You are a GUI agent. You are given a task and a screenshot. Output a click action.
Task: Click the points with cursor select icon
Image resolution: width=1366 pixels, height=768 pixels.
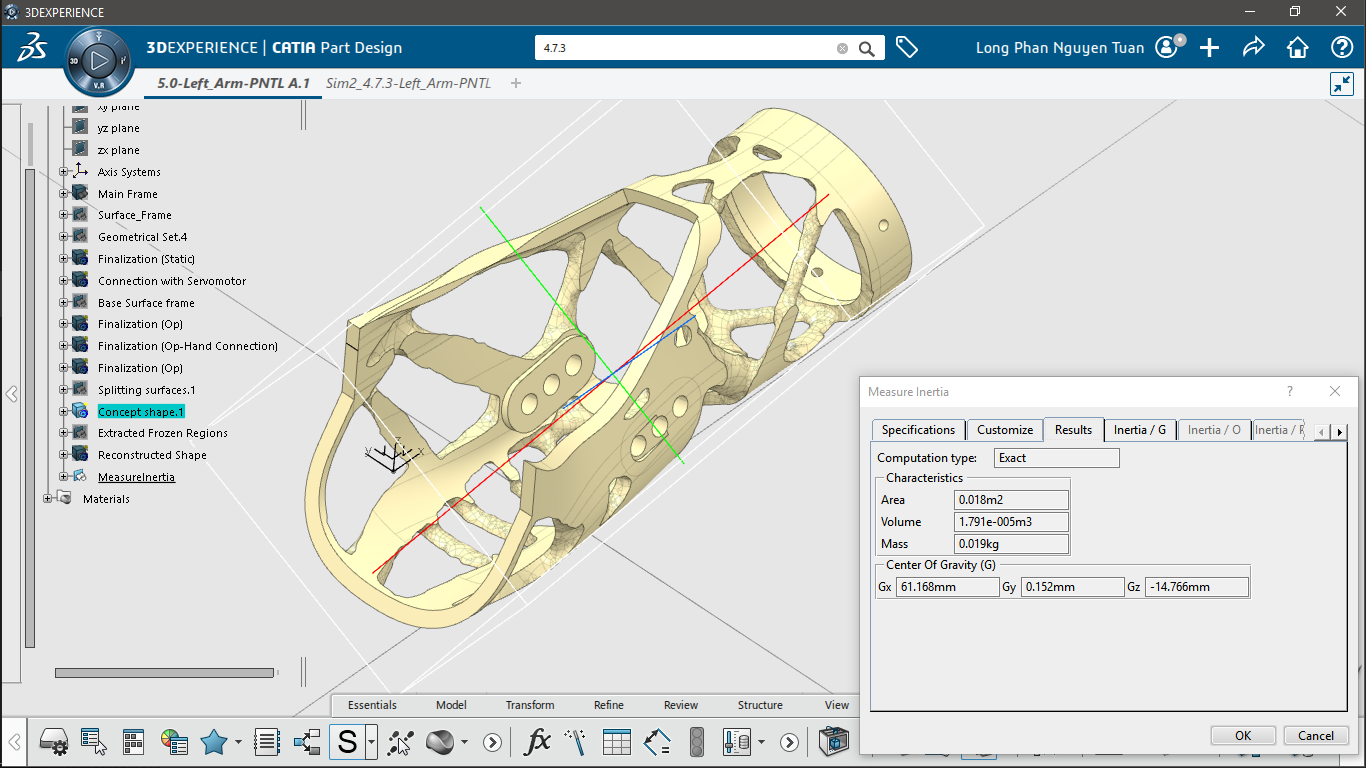point(401,742)
